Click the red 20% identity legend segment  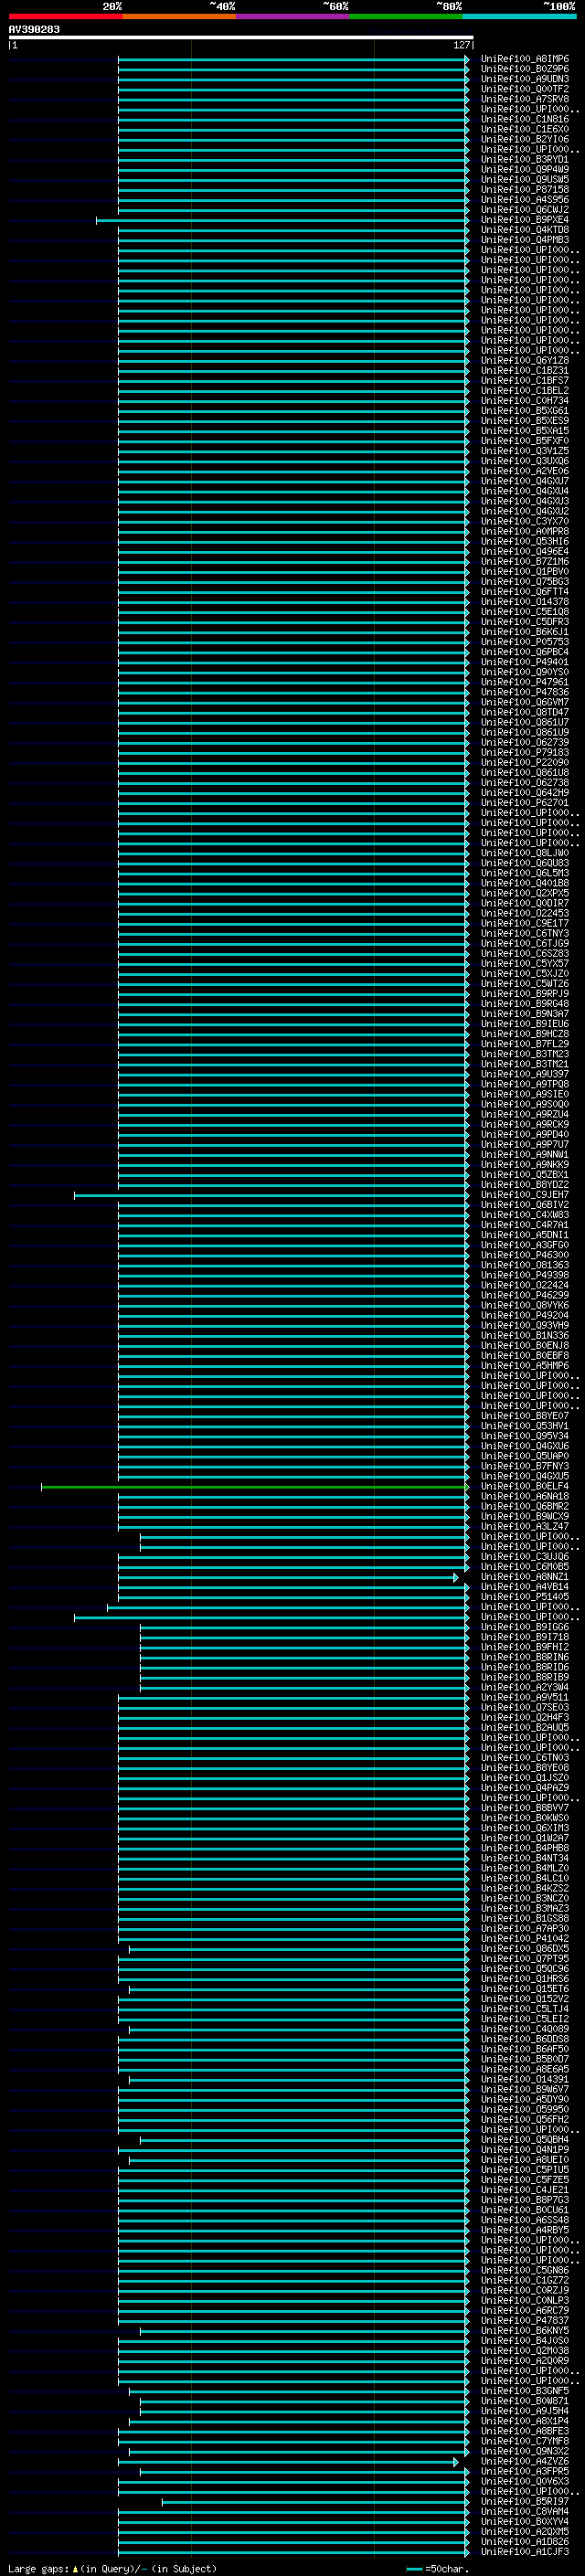(65, 16)
